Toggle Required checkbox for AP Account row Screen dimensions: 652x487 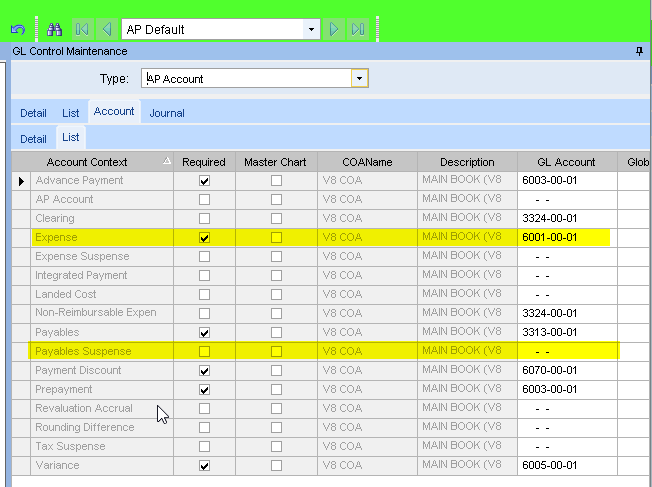(204, 200)
